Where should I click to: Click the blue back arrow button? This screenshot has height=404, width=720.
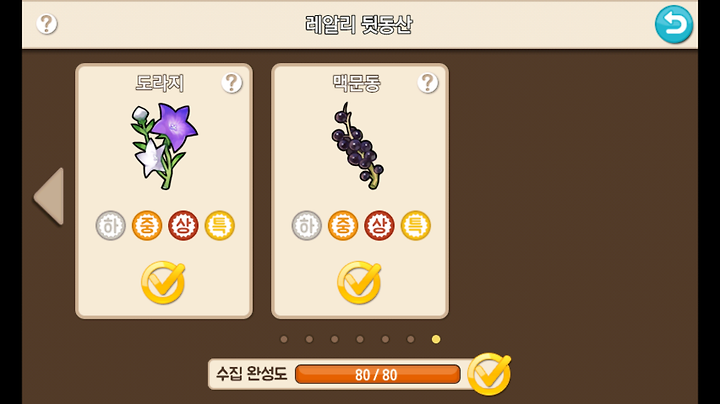pyautogui.click(x=674, y=24)
